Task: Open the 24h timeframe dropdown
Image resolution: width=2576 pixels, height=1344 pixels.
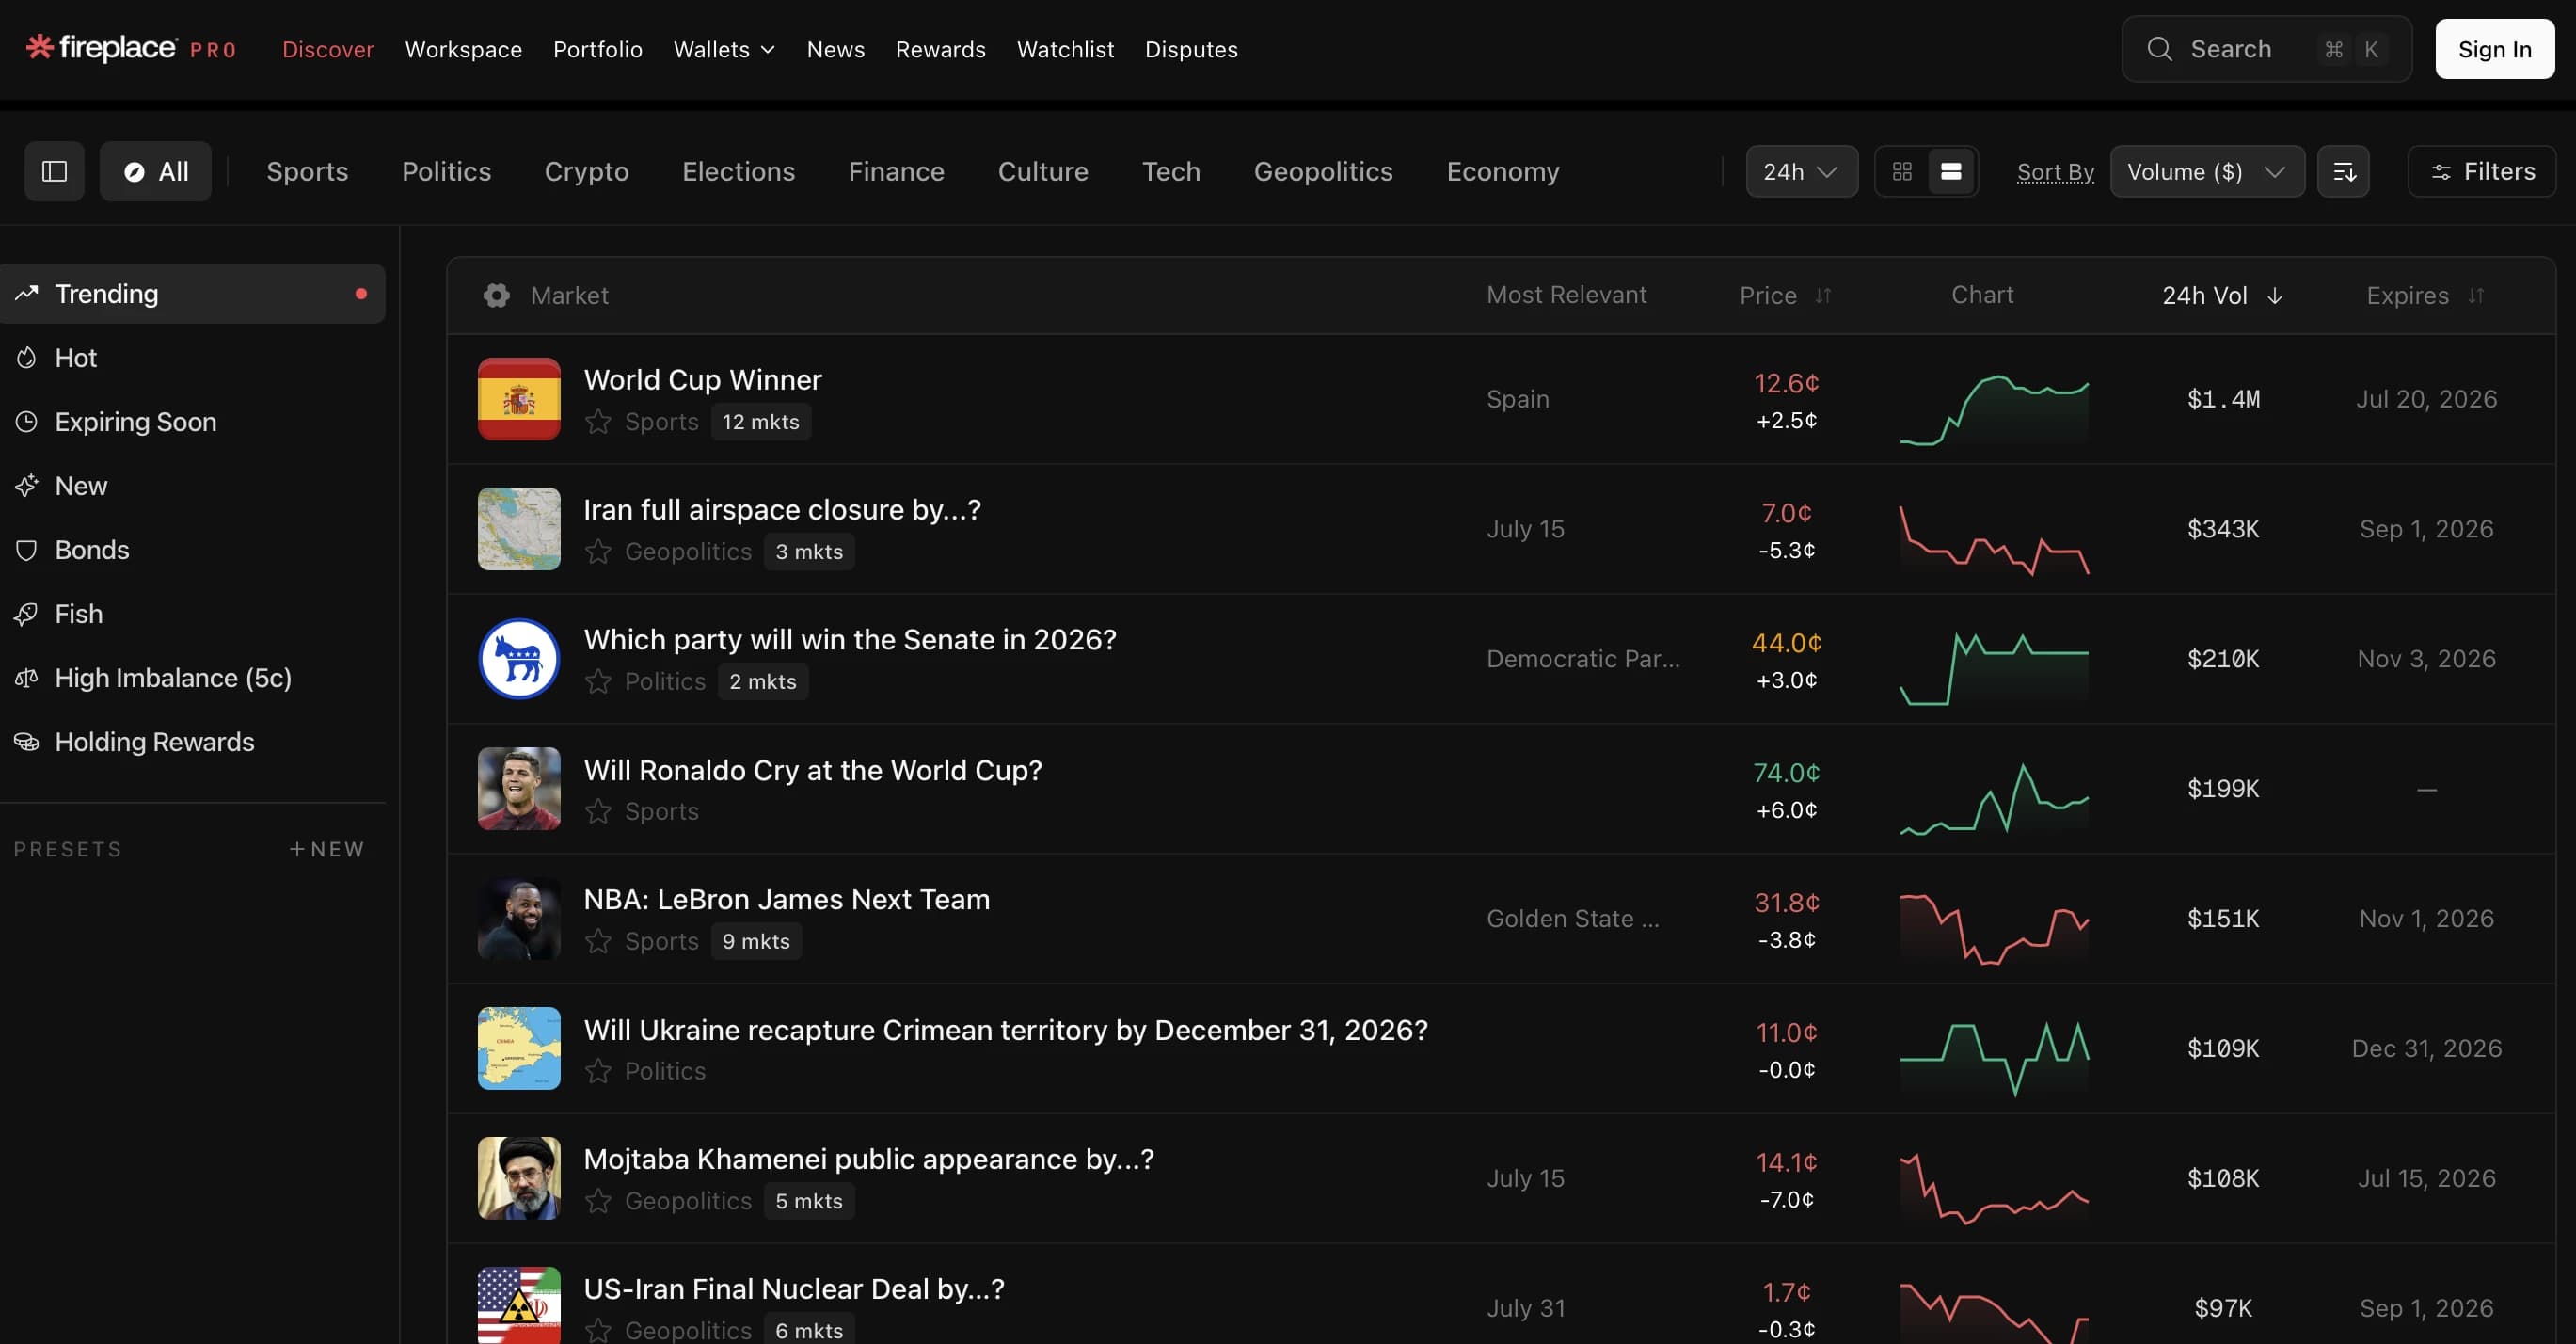Action: click(1801, 171)
